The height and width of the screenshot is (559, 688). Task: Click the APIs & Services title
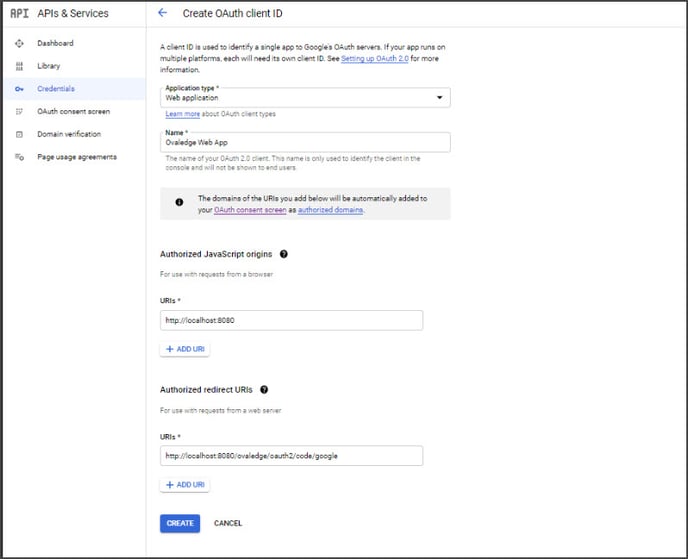point(73,14)
